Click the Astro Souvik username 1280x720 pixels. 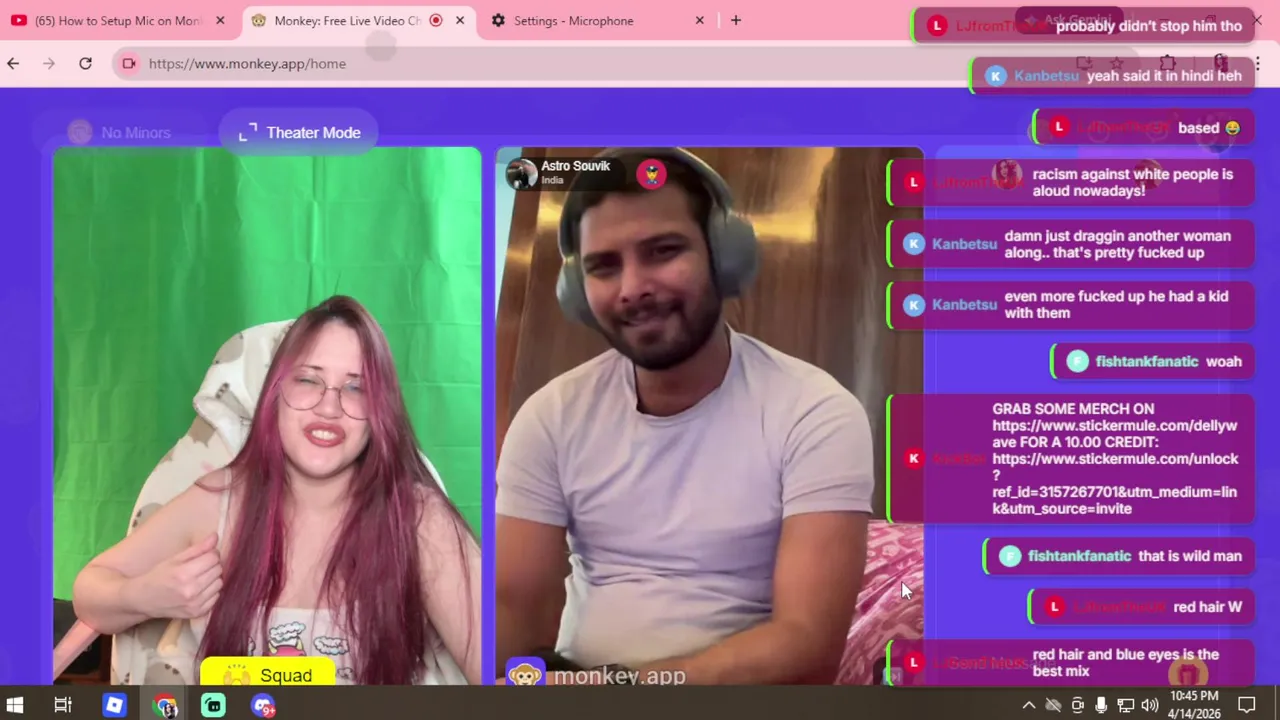[575, 166]
